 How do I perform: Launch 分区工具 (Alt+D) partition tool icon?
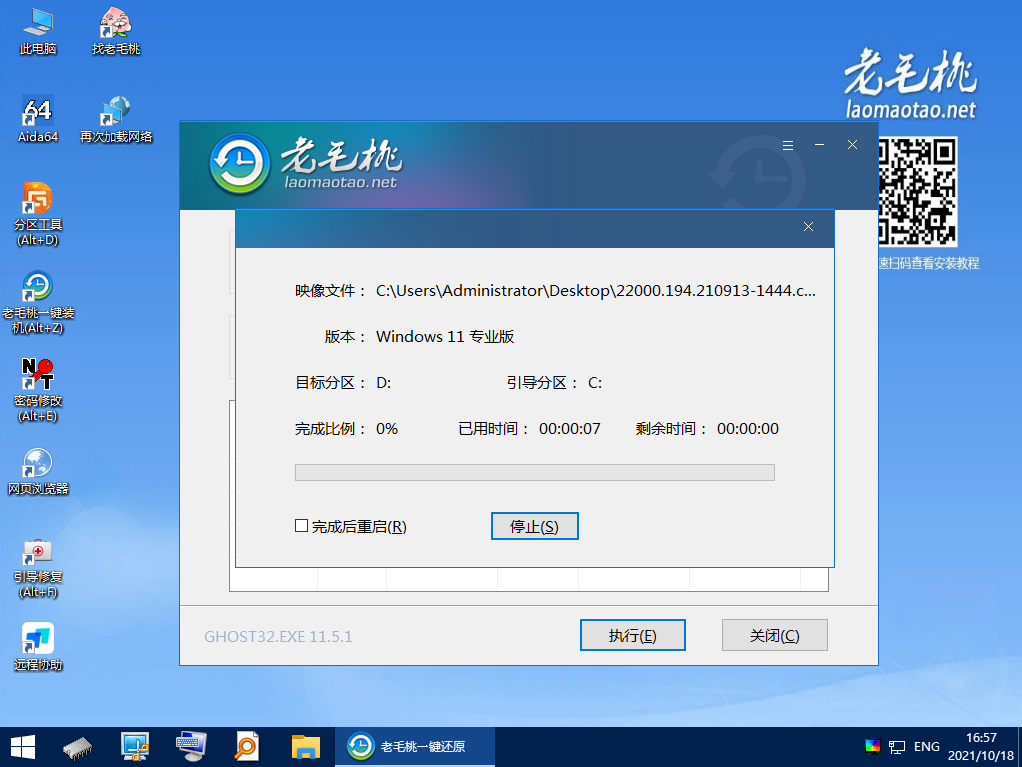pyautogui.click(x=38, y=214)
